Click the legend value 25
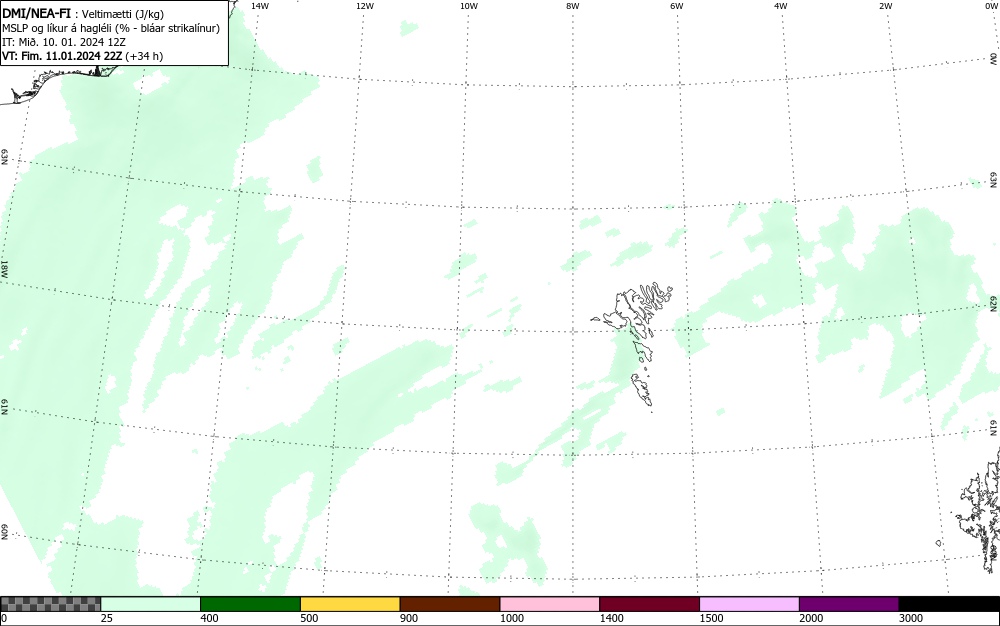Image resolution: width=1000 pixels, height=626 pixels. pos(107,618)
